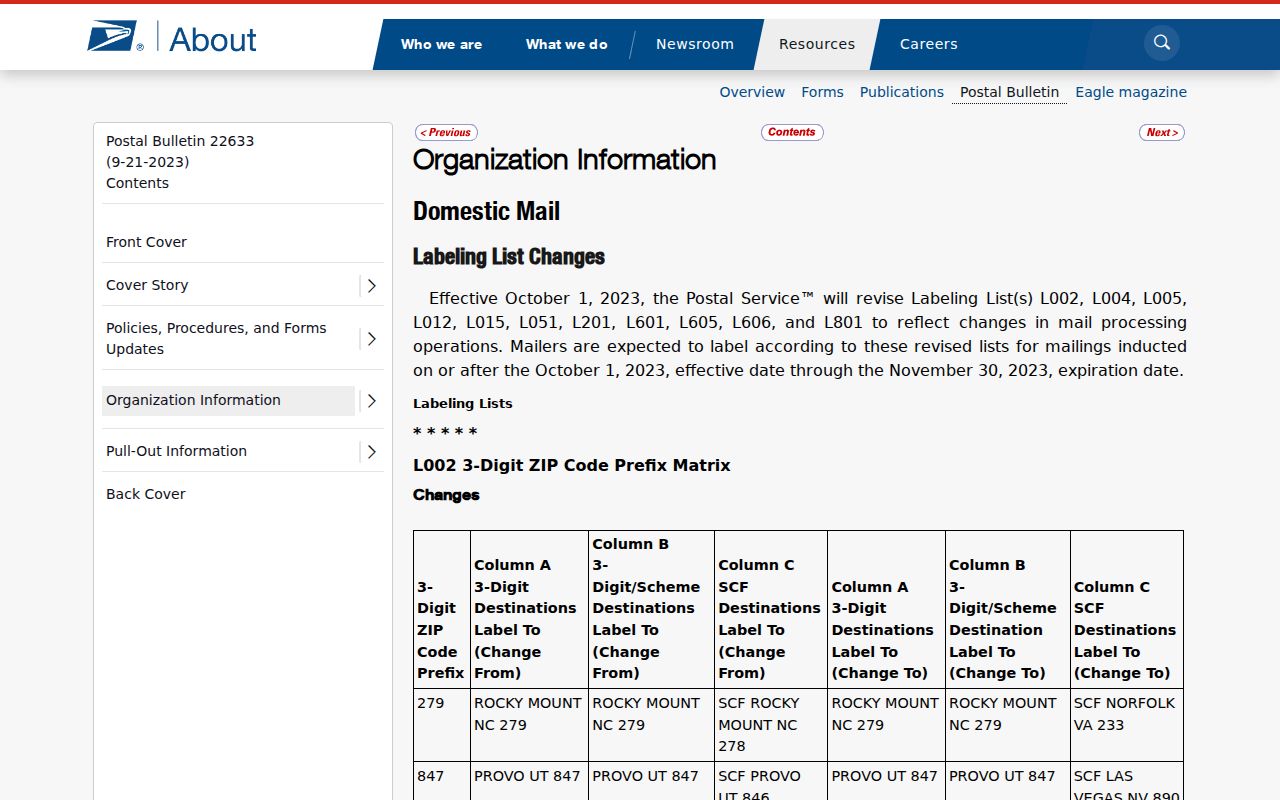The image size is (1280, 800).
Task: Open the Back Cover sidebar item
Action: coord(146,494)
